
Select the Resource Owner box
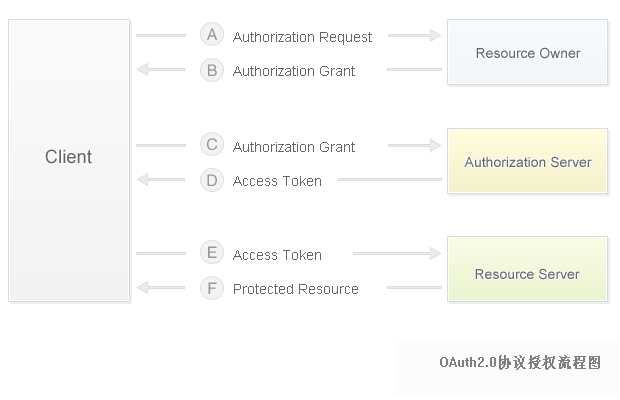(x=527, y=53)
